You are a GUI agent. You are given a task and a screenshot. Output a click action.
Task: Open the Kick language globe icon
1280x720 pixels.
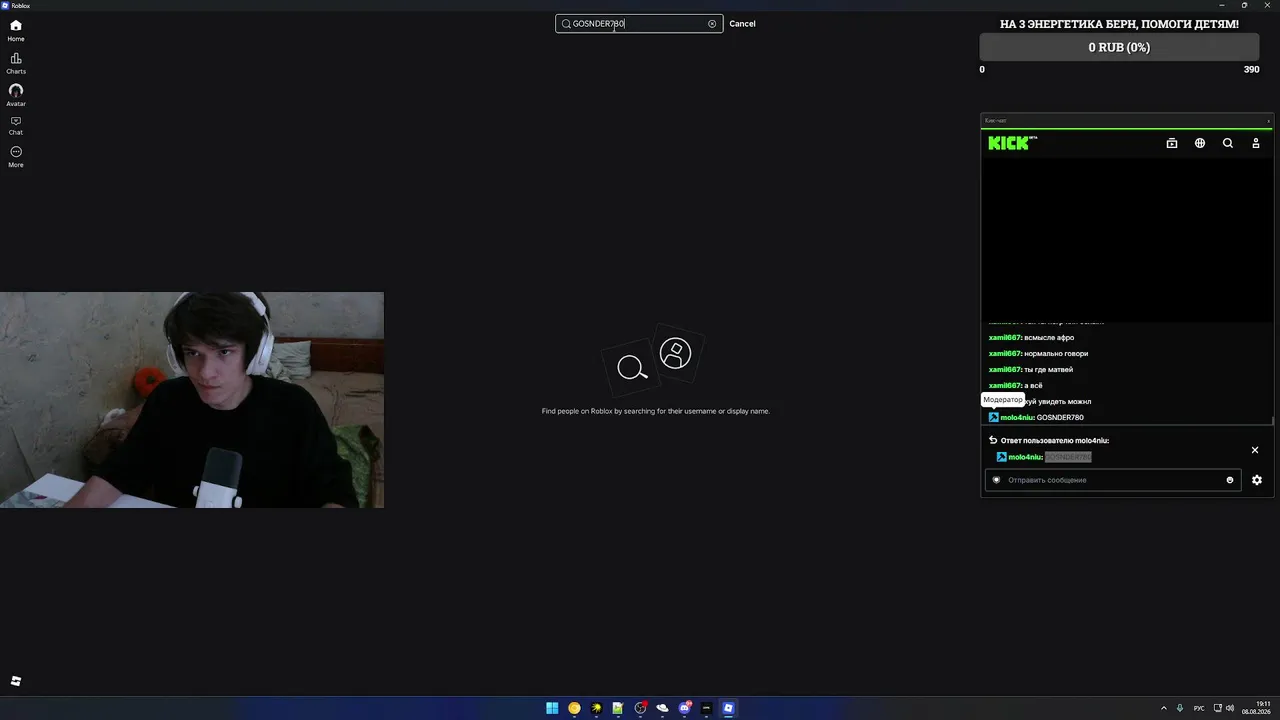coord(1200,143)
